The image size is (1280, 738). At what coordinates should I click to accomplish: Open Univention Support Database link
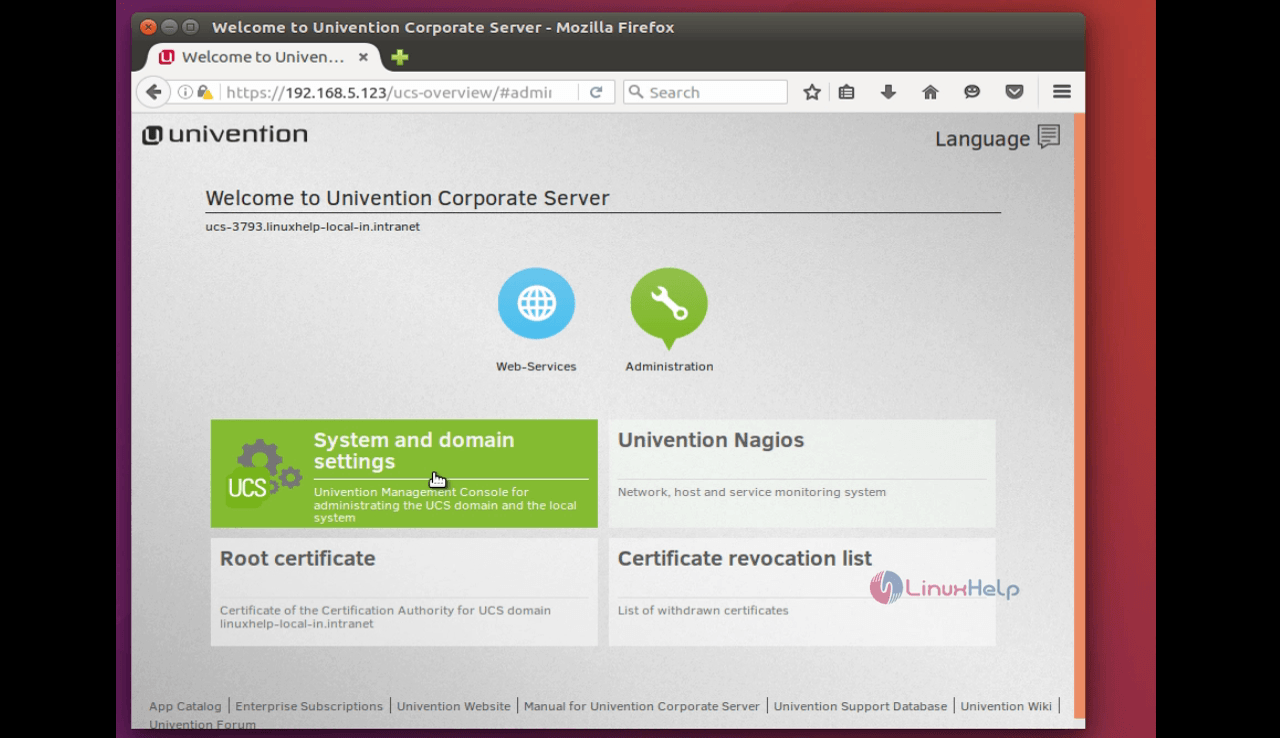pos(860,706)
